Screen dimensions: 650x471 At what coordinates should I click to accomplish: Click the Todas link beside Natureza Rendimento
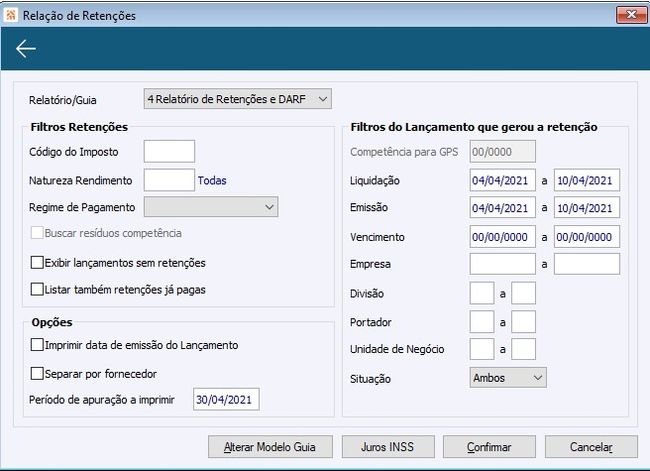(212, 180)
